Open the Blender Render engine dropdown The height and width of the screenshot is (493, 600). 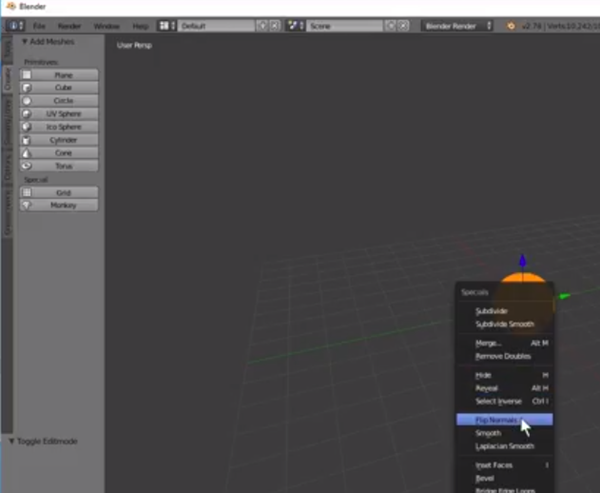click(457, 24)
